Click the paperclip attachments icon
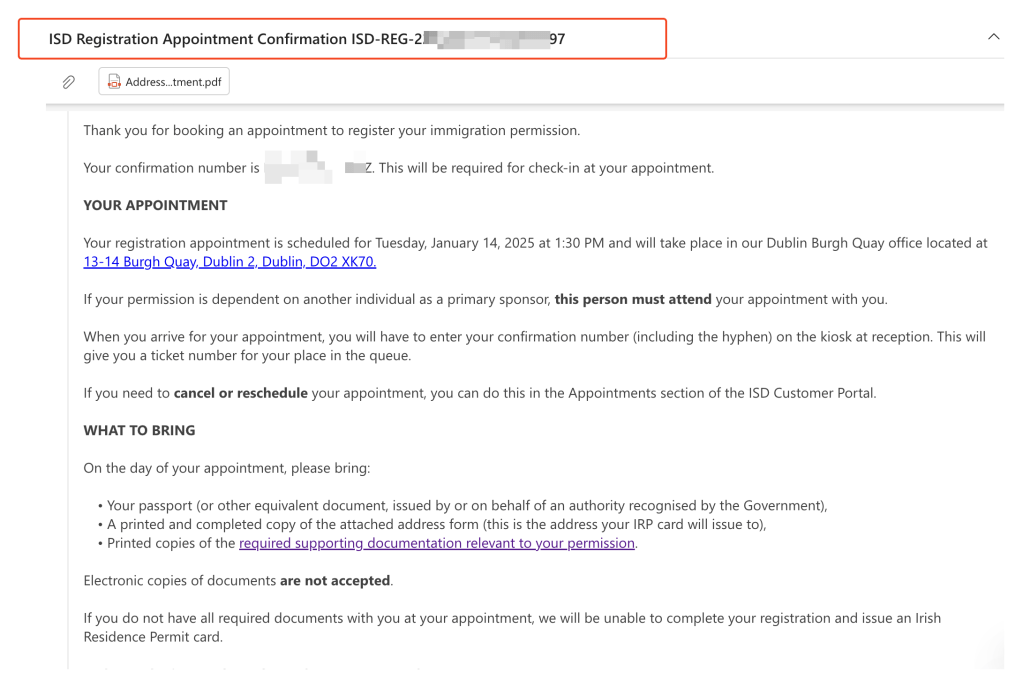 69,82
